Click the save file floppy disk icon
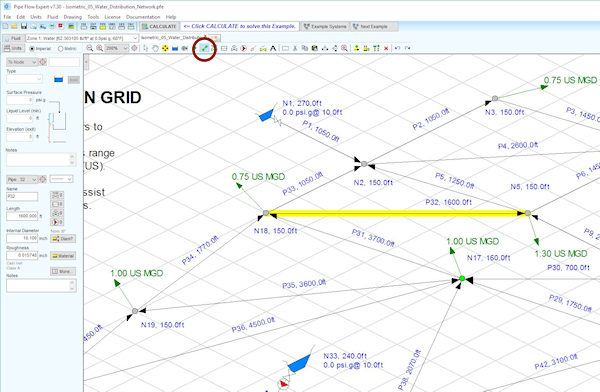This screenshot has width=600, height=392. (x=24, y=26)
